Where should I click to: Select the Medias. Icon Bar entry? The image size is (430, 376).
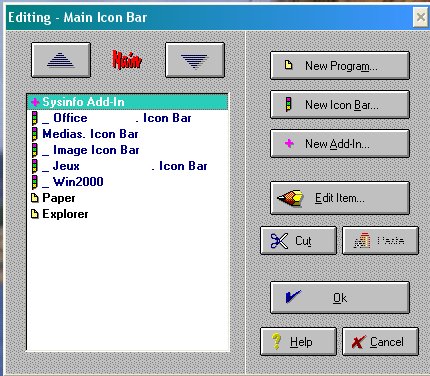click(x=128, y=134)
